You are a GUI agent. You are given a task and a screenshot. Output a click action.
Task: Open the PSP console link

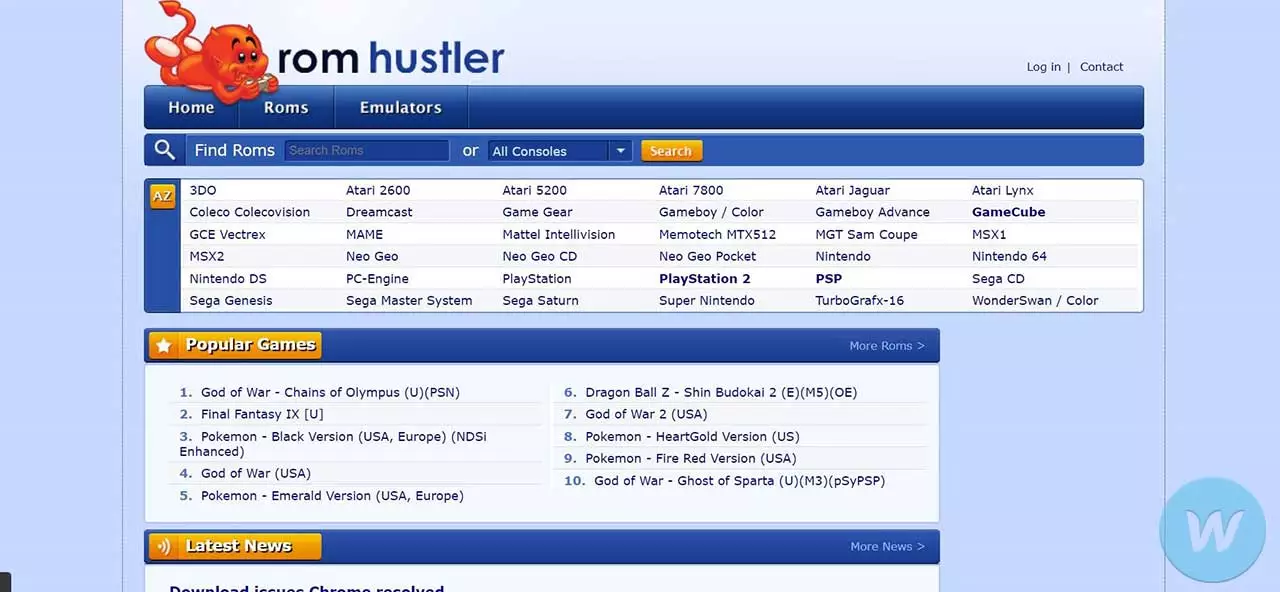pyautogui.click(x=829, y=278)
